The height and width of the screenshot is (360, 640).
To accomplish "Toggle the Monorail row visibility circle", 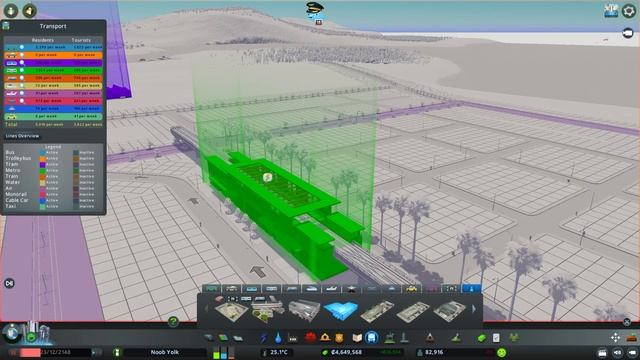I will [x=22, y=101].
